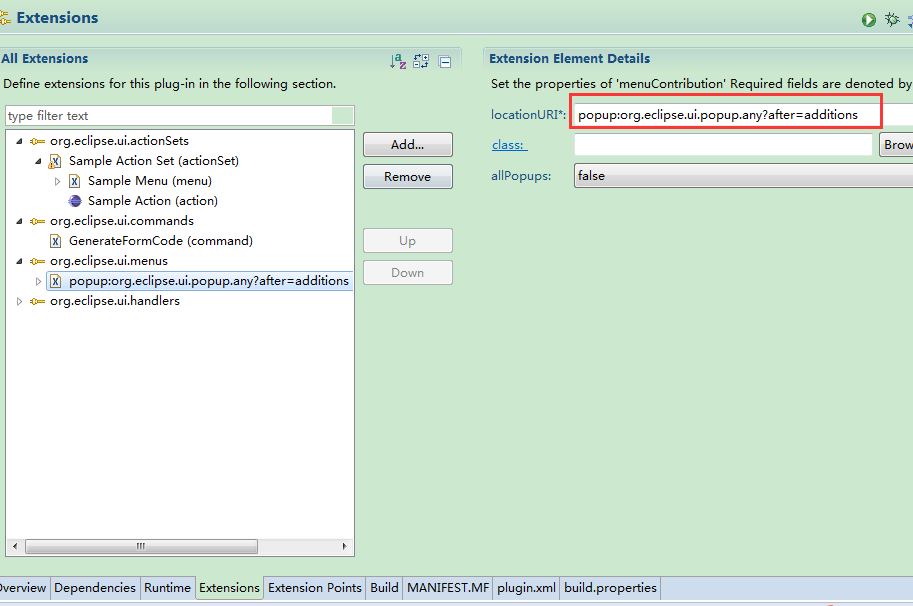The image size is (913, 606).
Task: Switch to Build tab
Action: [384, 588]
